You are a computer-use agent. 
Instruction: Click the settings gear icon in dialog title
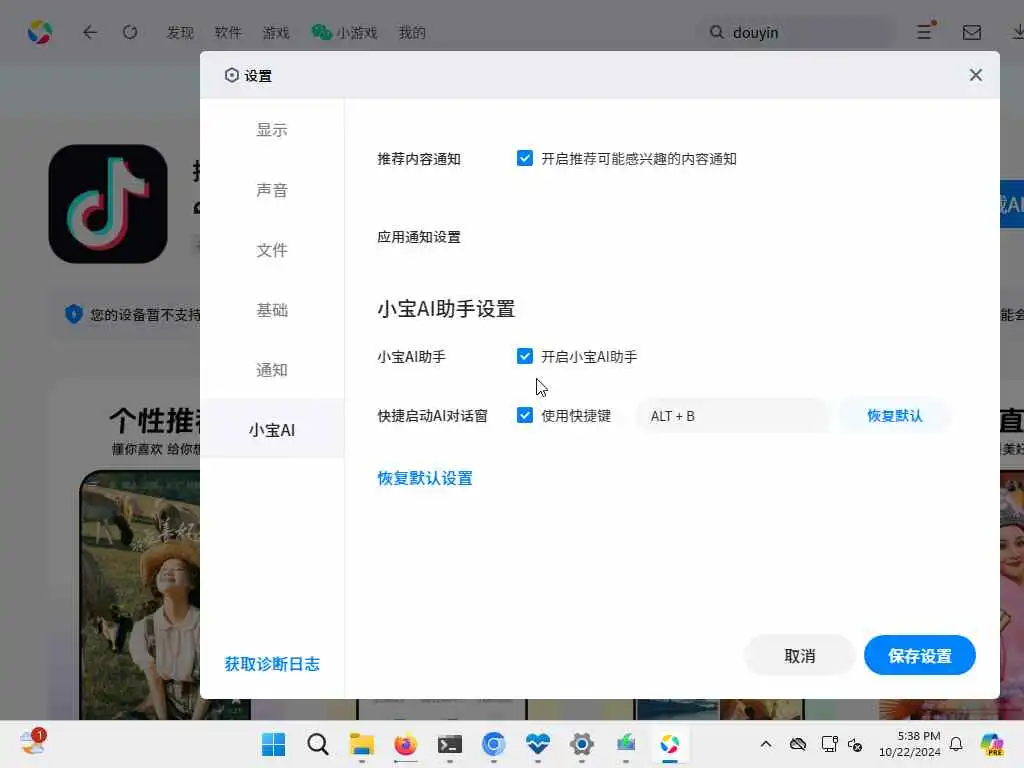[231, 75]
